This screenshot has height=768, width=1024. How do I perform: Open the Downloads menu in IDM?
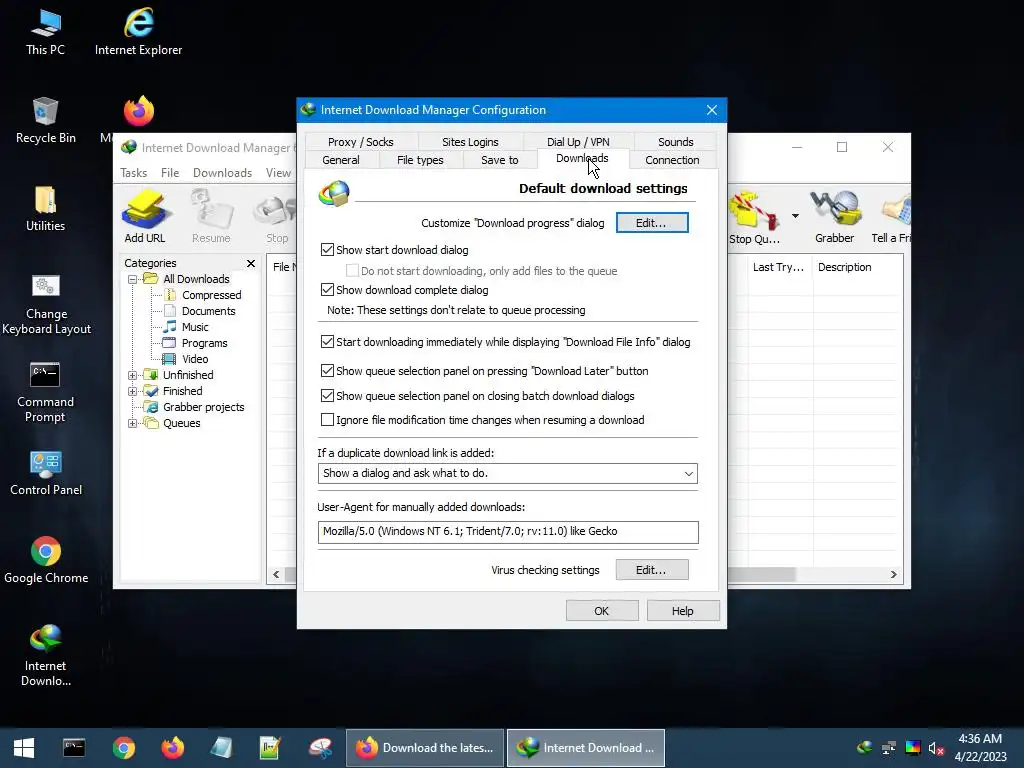click(x=222, y=172)
